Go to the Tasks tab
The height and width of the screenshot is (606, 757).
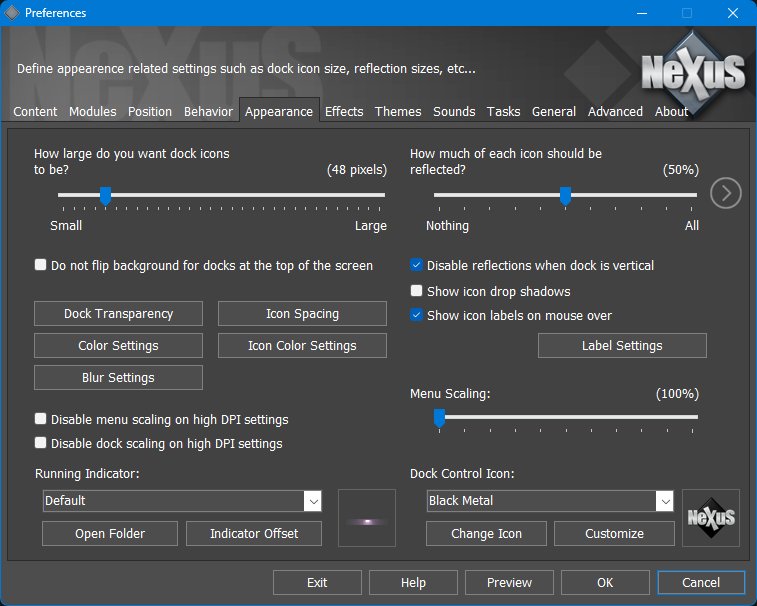pos(503,112)
